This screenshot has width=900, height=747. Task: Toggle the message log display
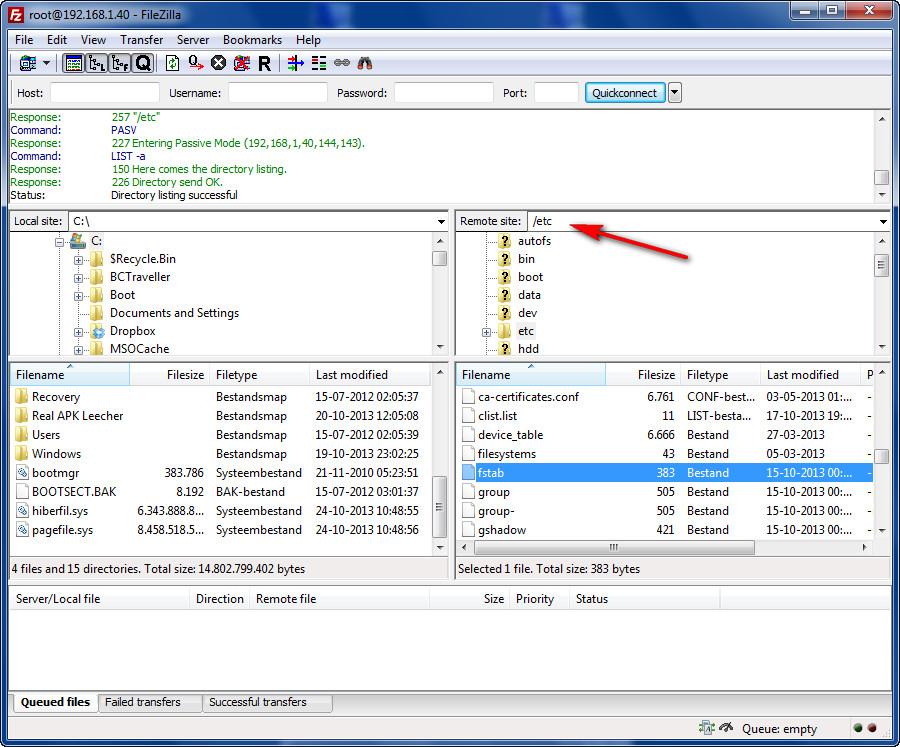tap(73, 63)
